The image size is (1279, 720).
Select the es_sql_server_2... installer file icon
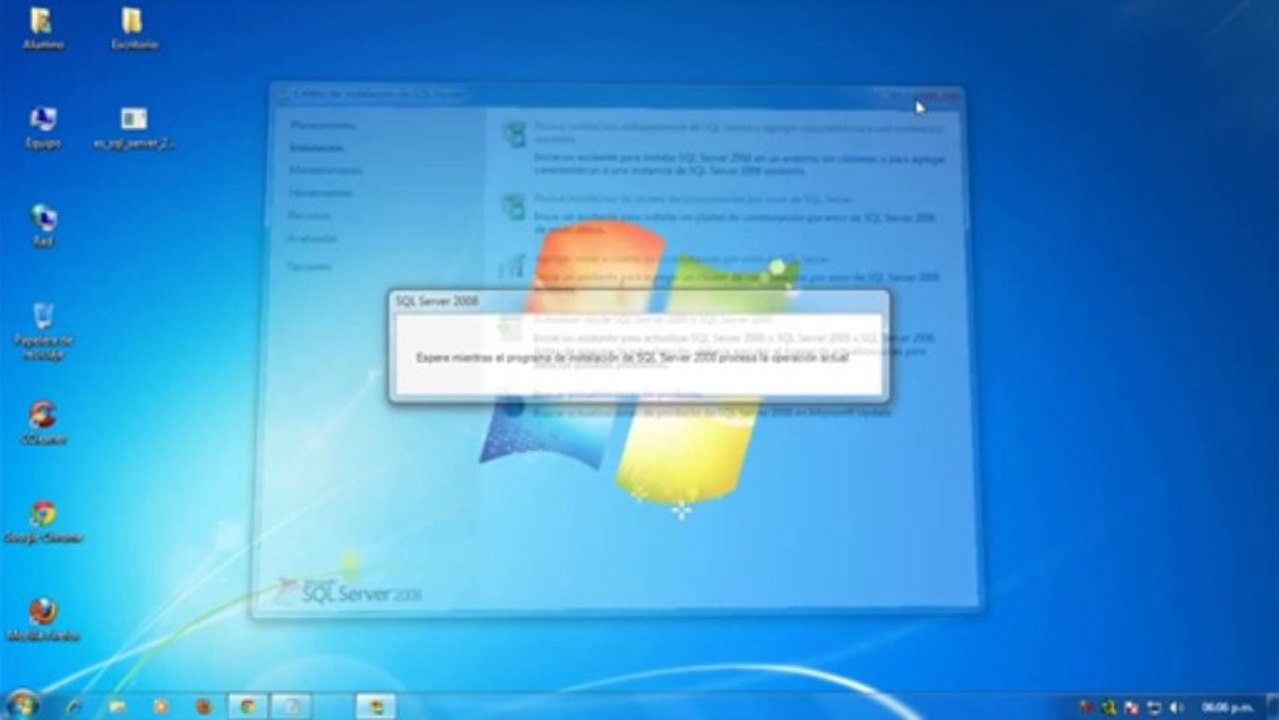pos(134,128)
